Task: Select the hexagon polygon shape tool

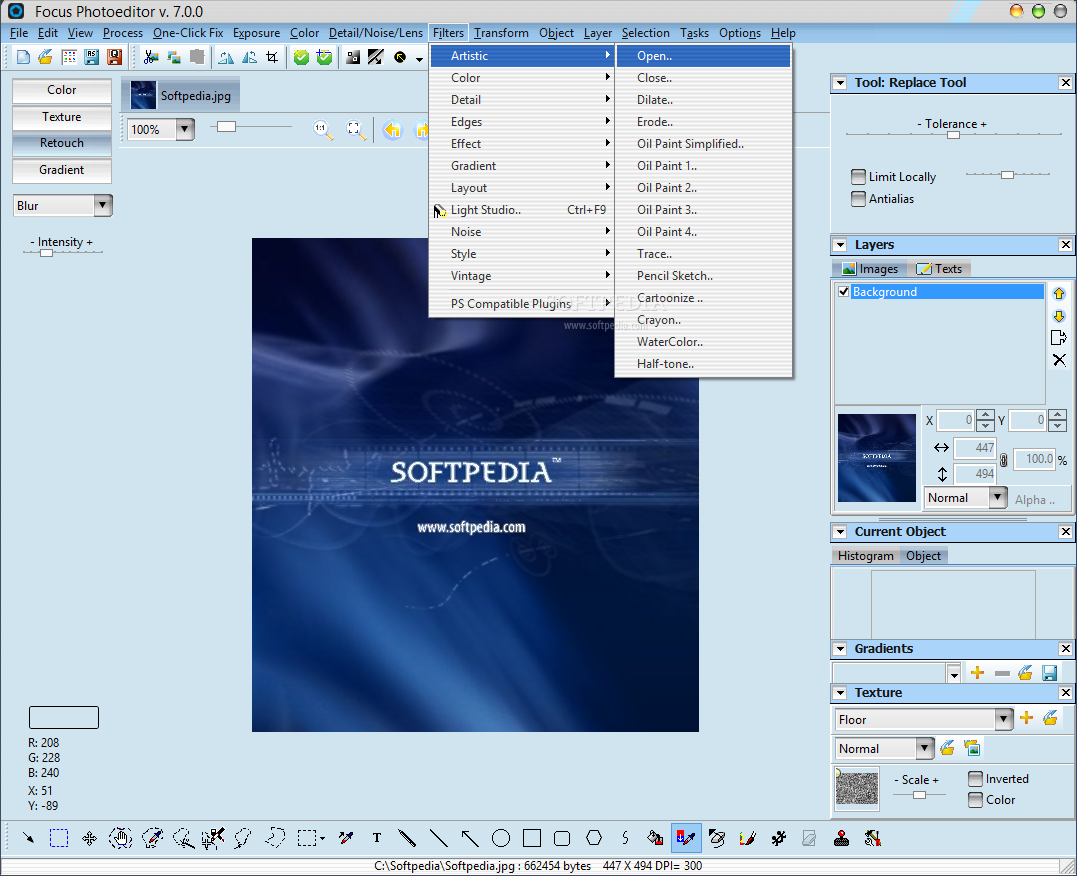Action: point(593,838)
